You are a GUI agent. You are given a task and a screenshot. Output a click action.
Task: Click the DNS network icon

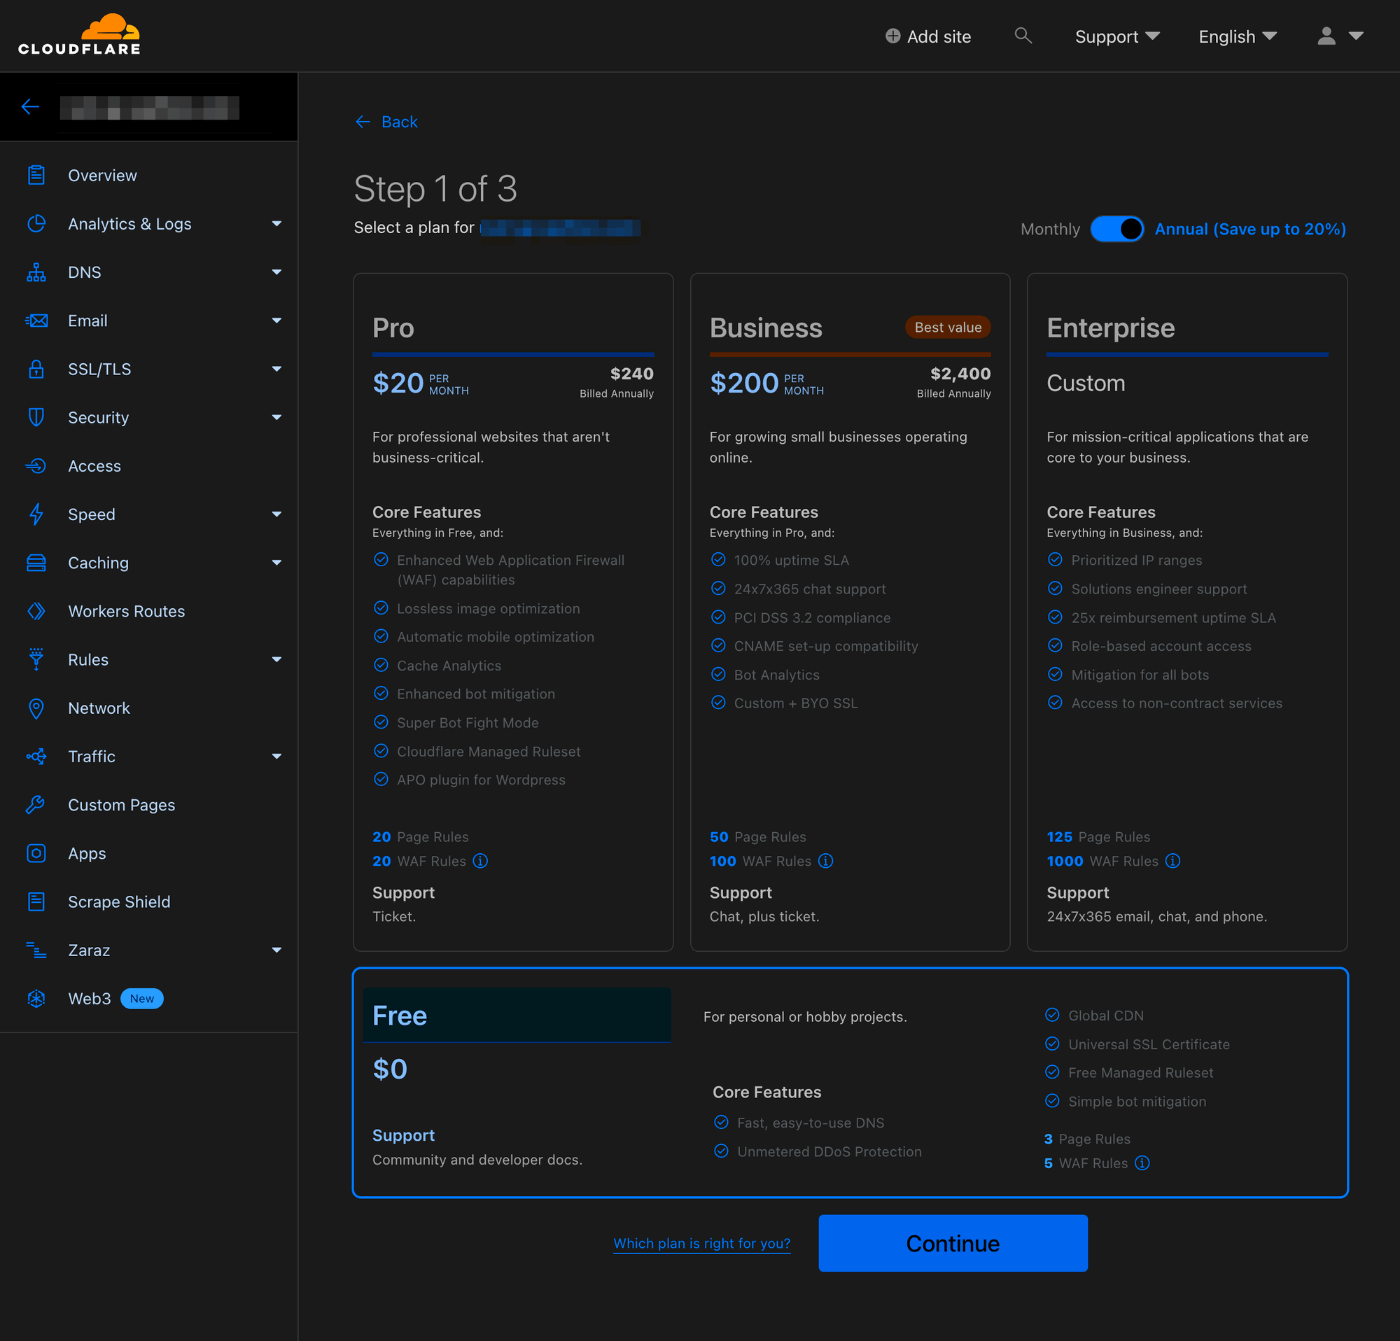point(37,272)
